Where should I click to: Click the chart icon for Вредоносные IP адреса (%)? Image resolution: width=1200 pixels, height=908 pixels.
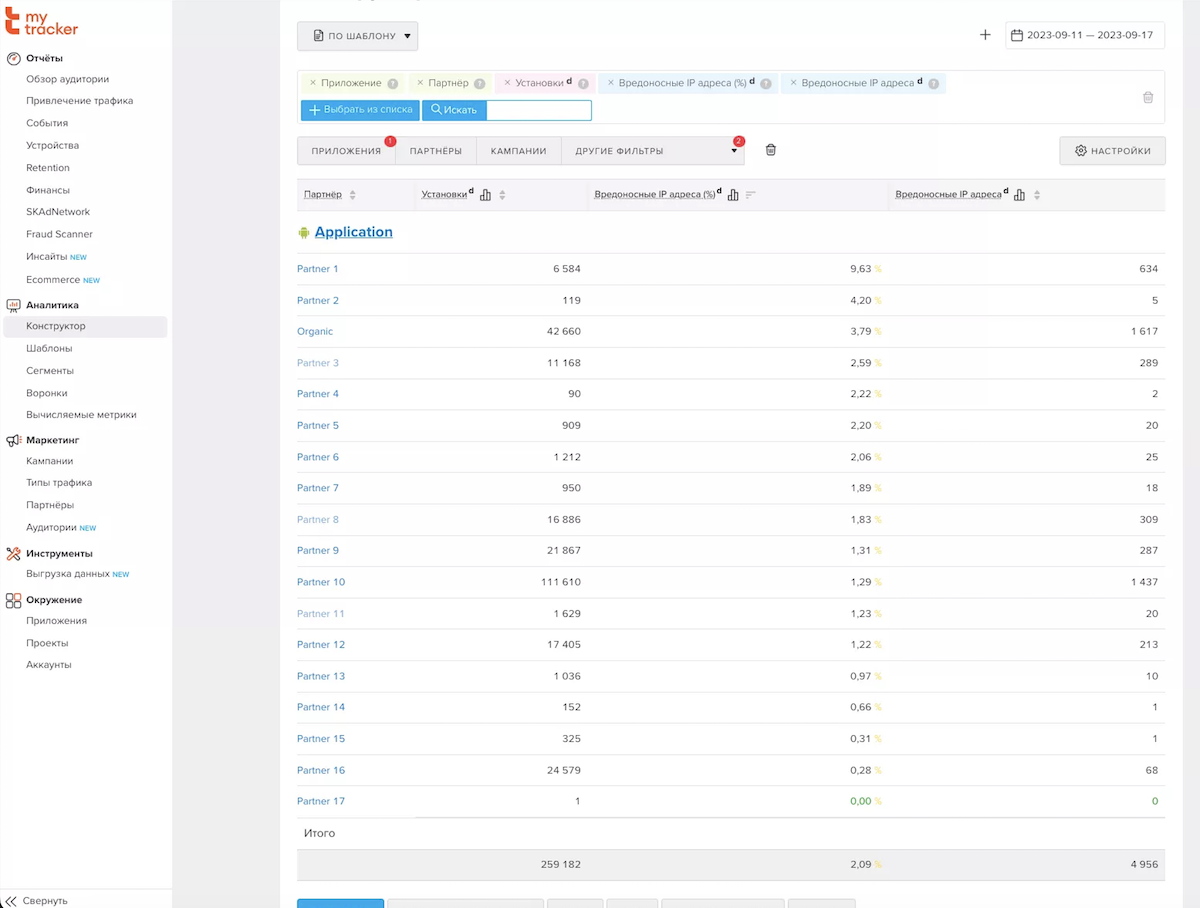point(733,195)
